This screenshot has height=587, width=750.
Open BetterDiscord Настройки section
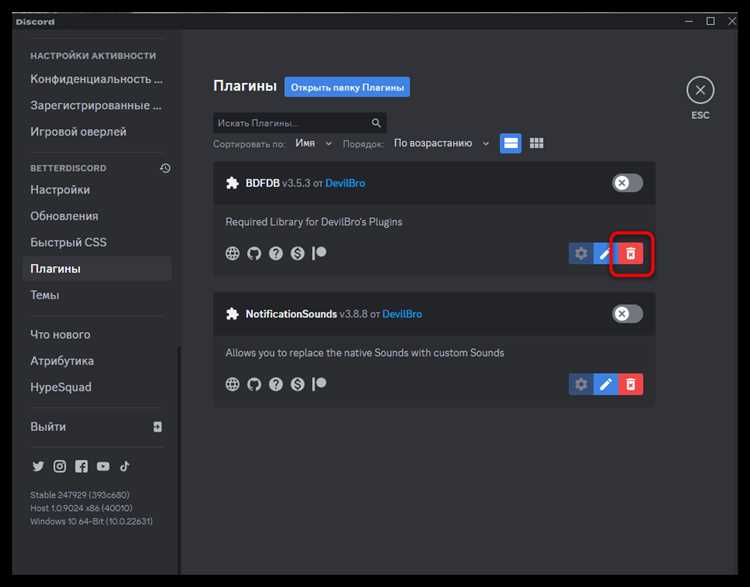click(97, 189)
